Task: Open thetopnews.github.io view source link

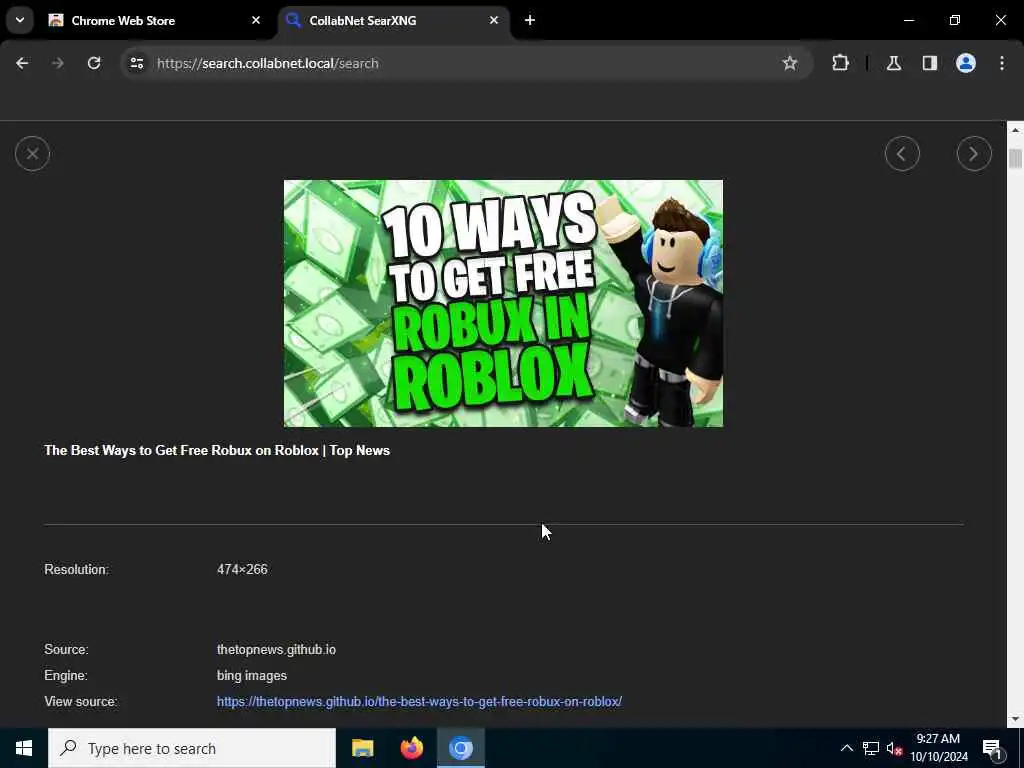Action: pos(419,701)
